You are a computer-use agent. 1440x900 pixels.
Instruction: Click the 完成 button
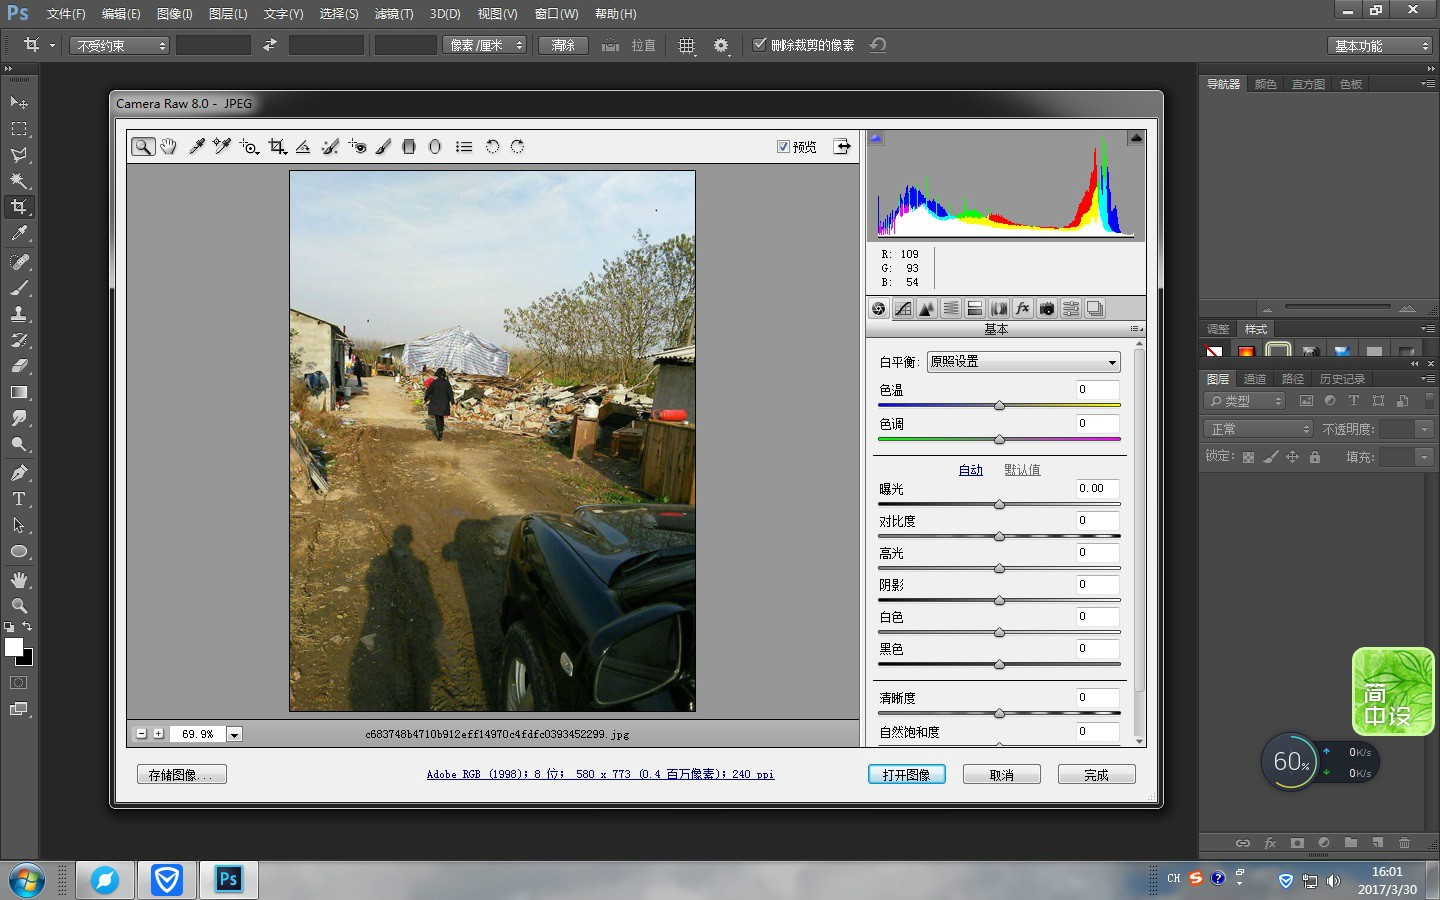1097,775
